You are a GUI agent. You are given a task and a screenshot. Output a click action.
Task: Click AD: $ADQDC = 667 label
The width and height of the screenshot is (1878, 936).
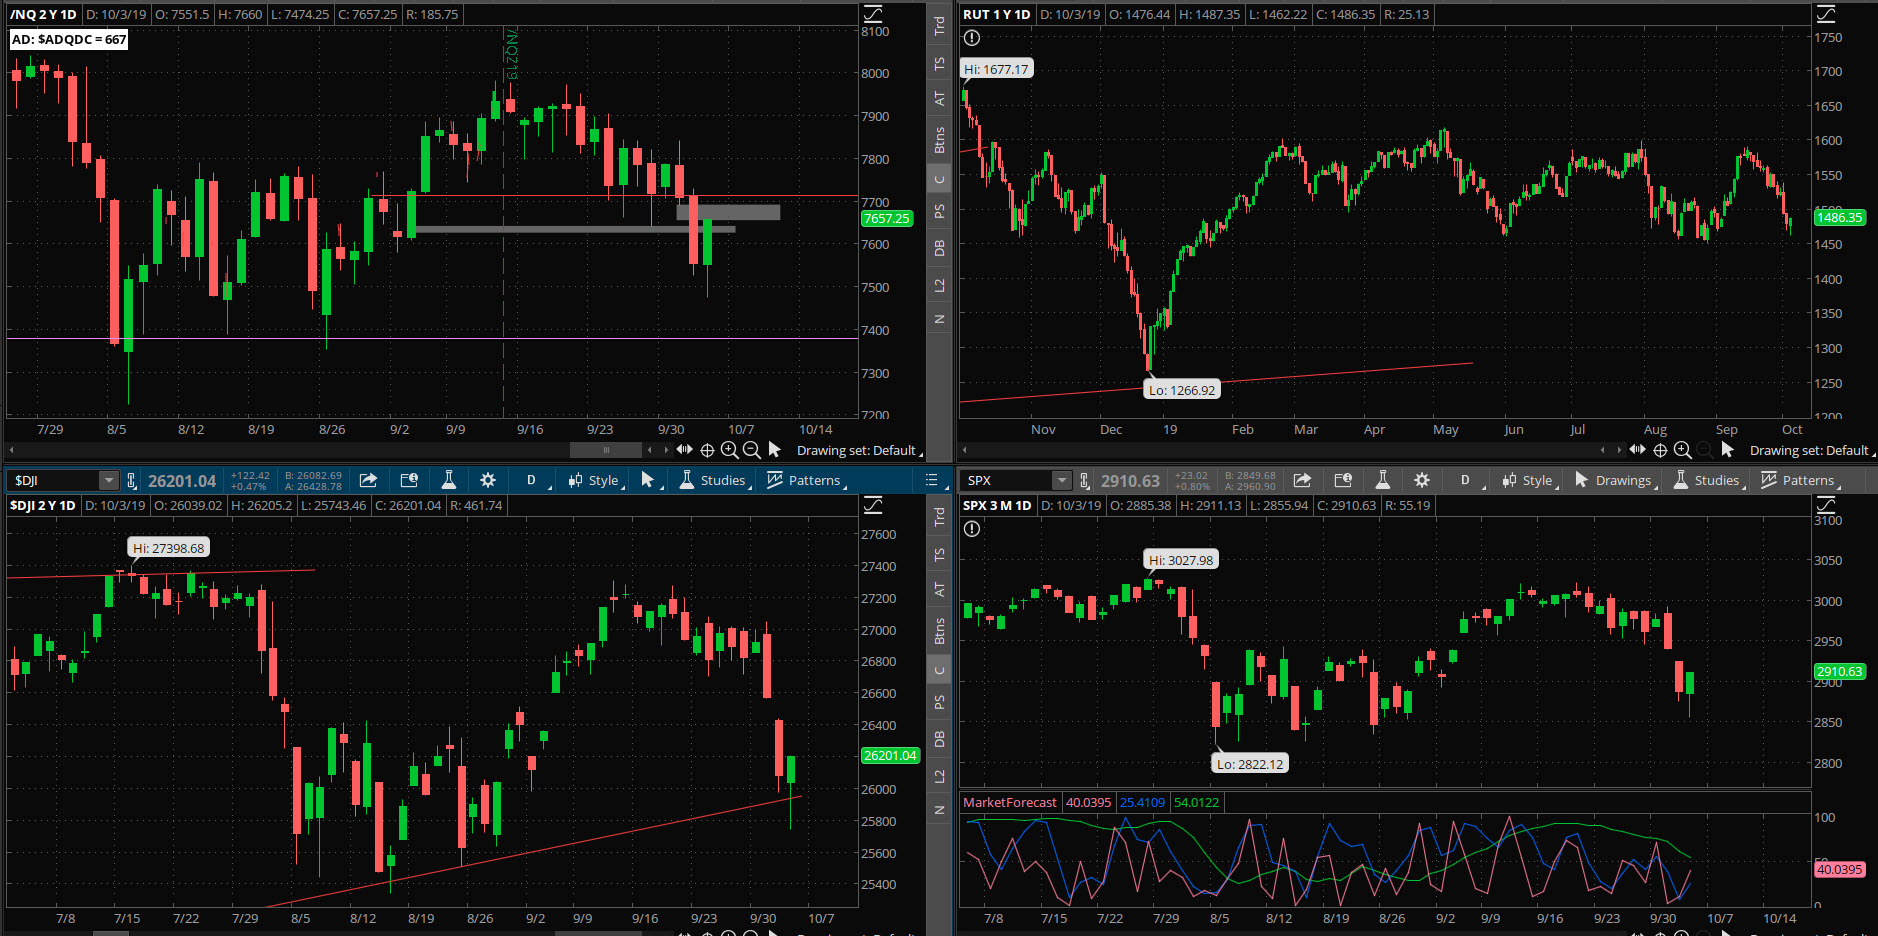(69, 39)
